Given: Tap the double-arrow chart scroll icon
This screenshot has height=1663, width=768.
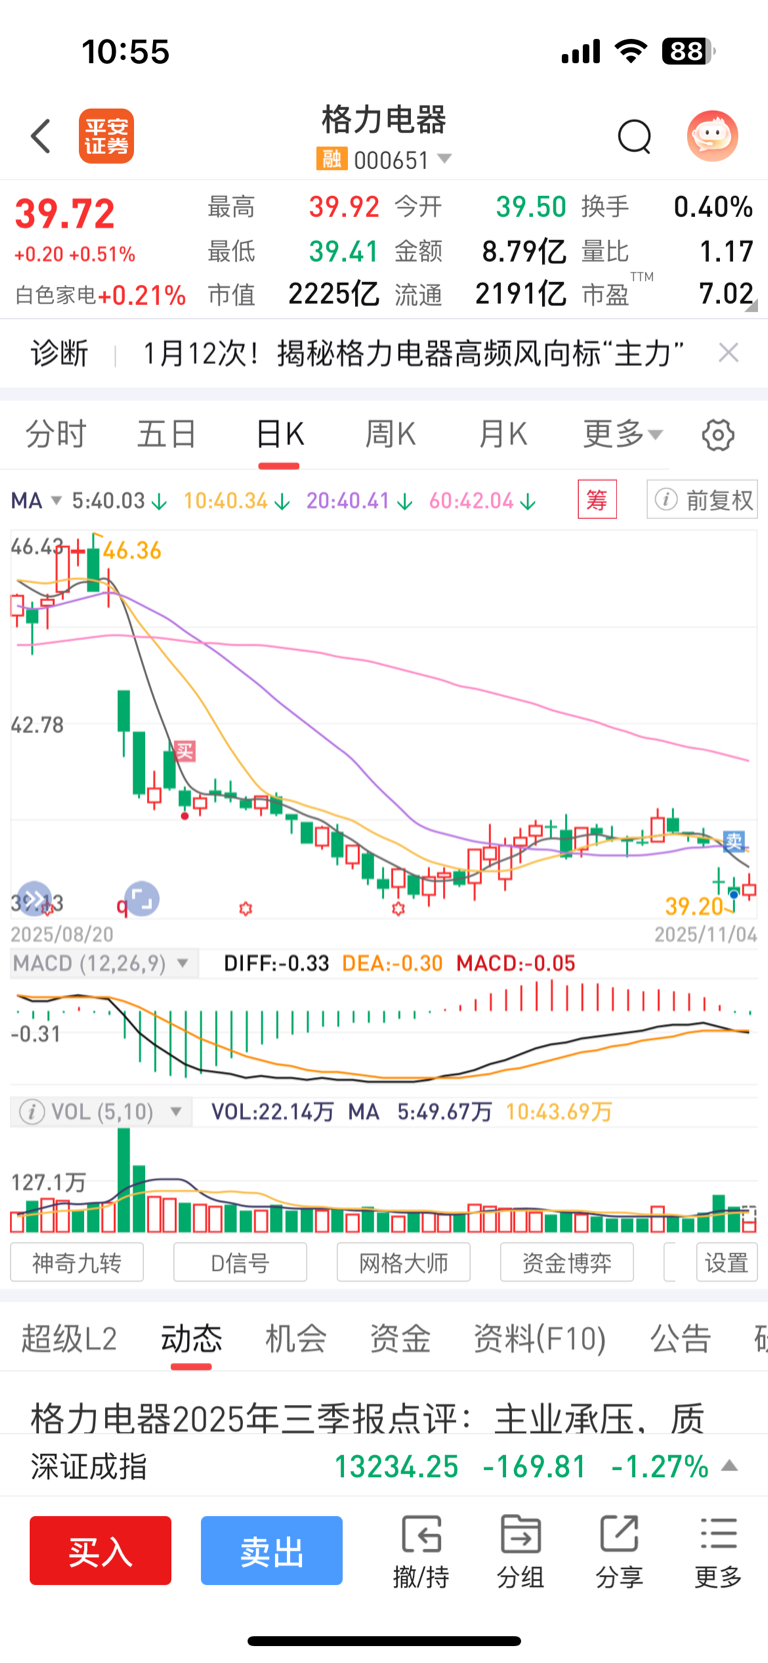Looking at the screenshot, I should (34, 899).
